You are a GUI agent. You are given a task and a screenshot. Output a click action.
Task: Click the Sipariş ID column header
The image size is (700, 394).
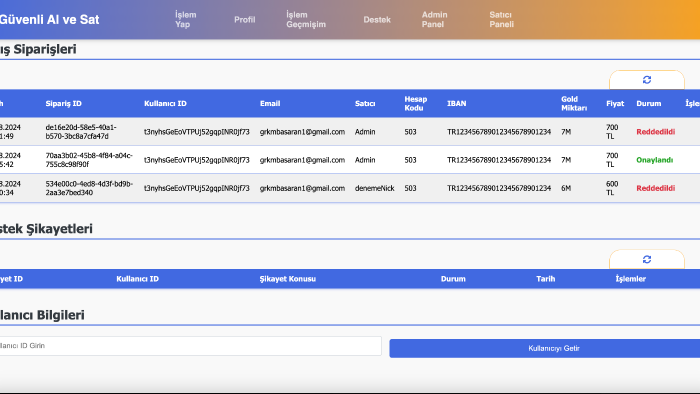point(63,104)
